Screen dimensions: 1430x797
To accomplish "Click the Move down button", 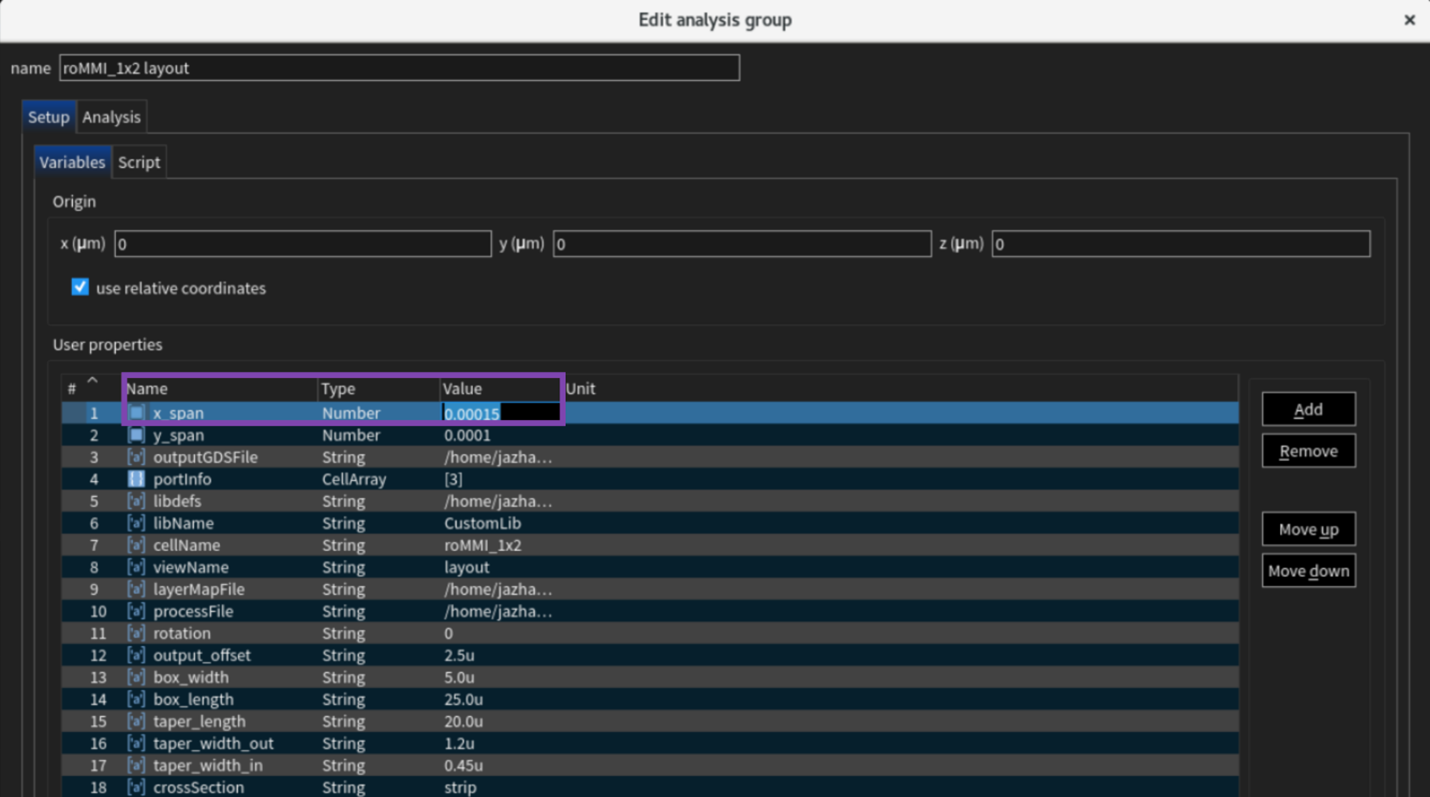I will (x=1308, y=571).
